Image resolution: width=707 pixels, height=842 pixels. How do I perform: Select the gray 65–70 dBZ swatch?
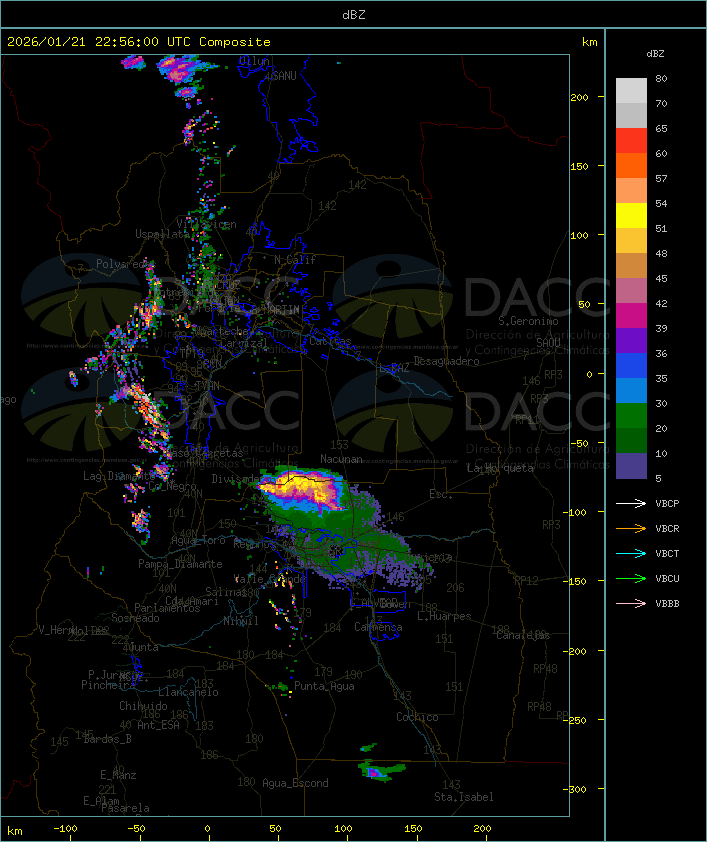pyautogui.click(x=631, y=115)
